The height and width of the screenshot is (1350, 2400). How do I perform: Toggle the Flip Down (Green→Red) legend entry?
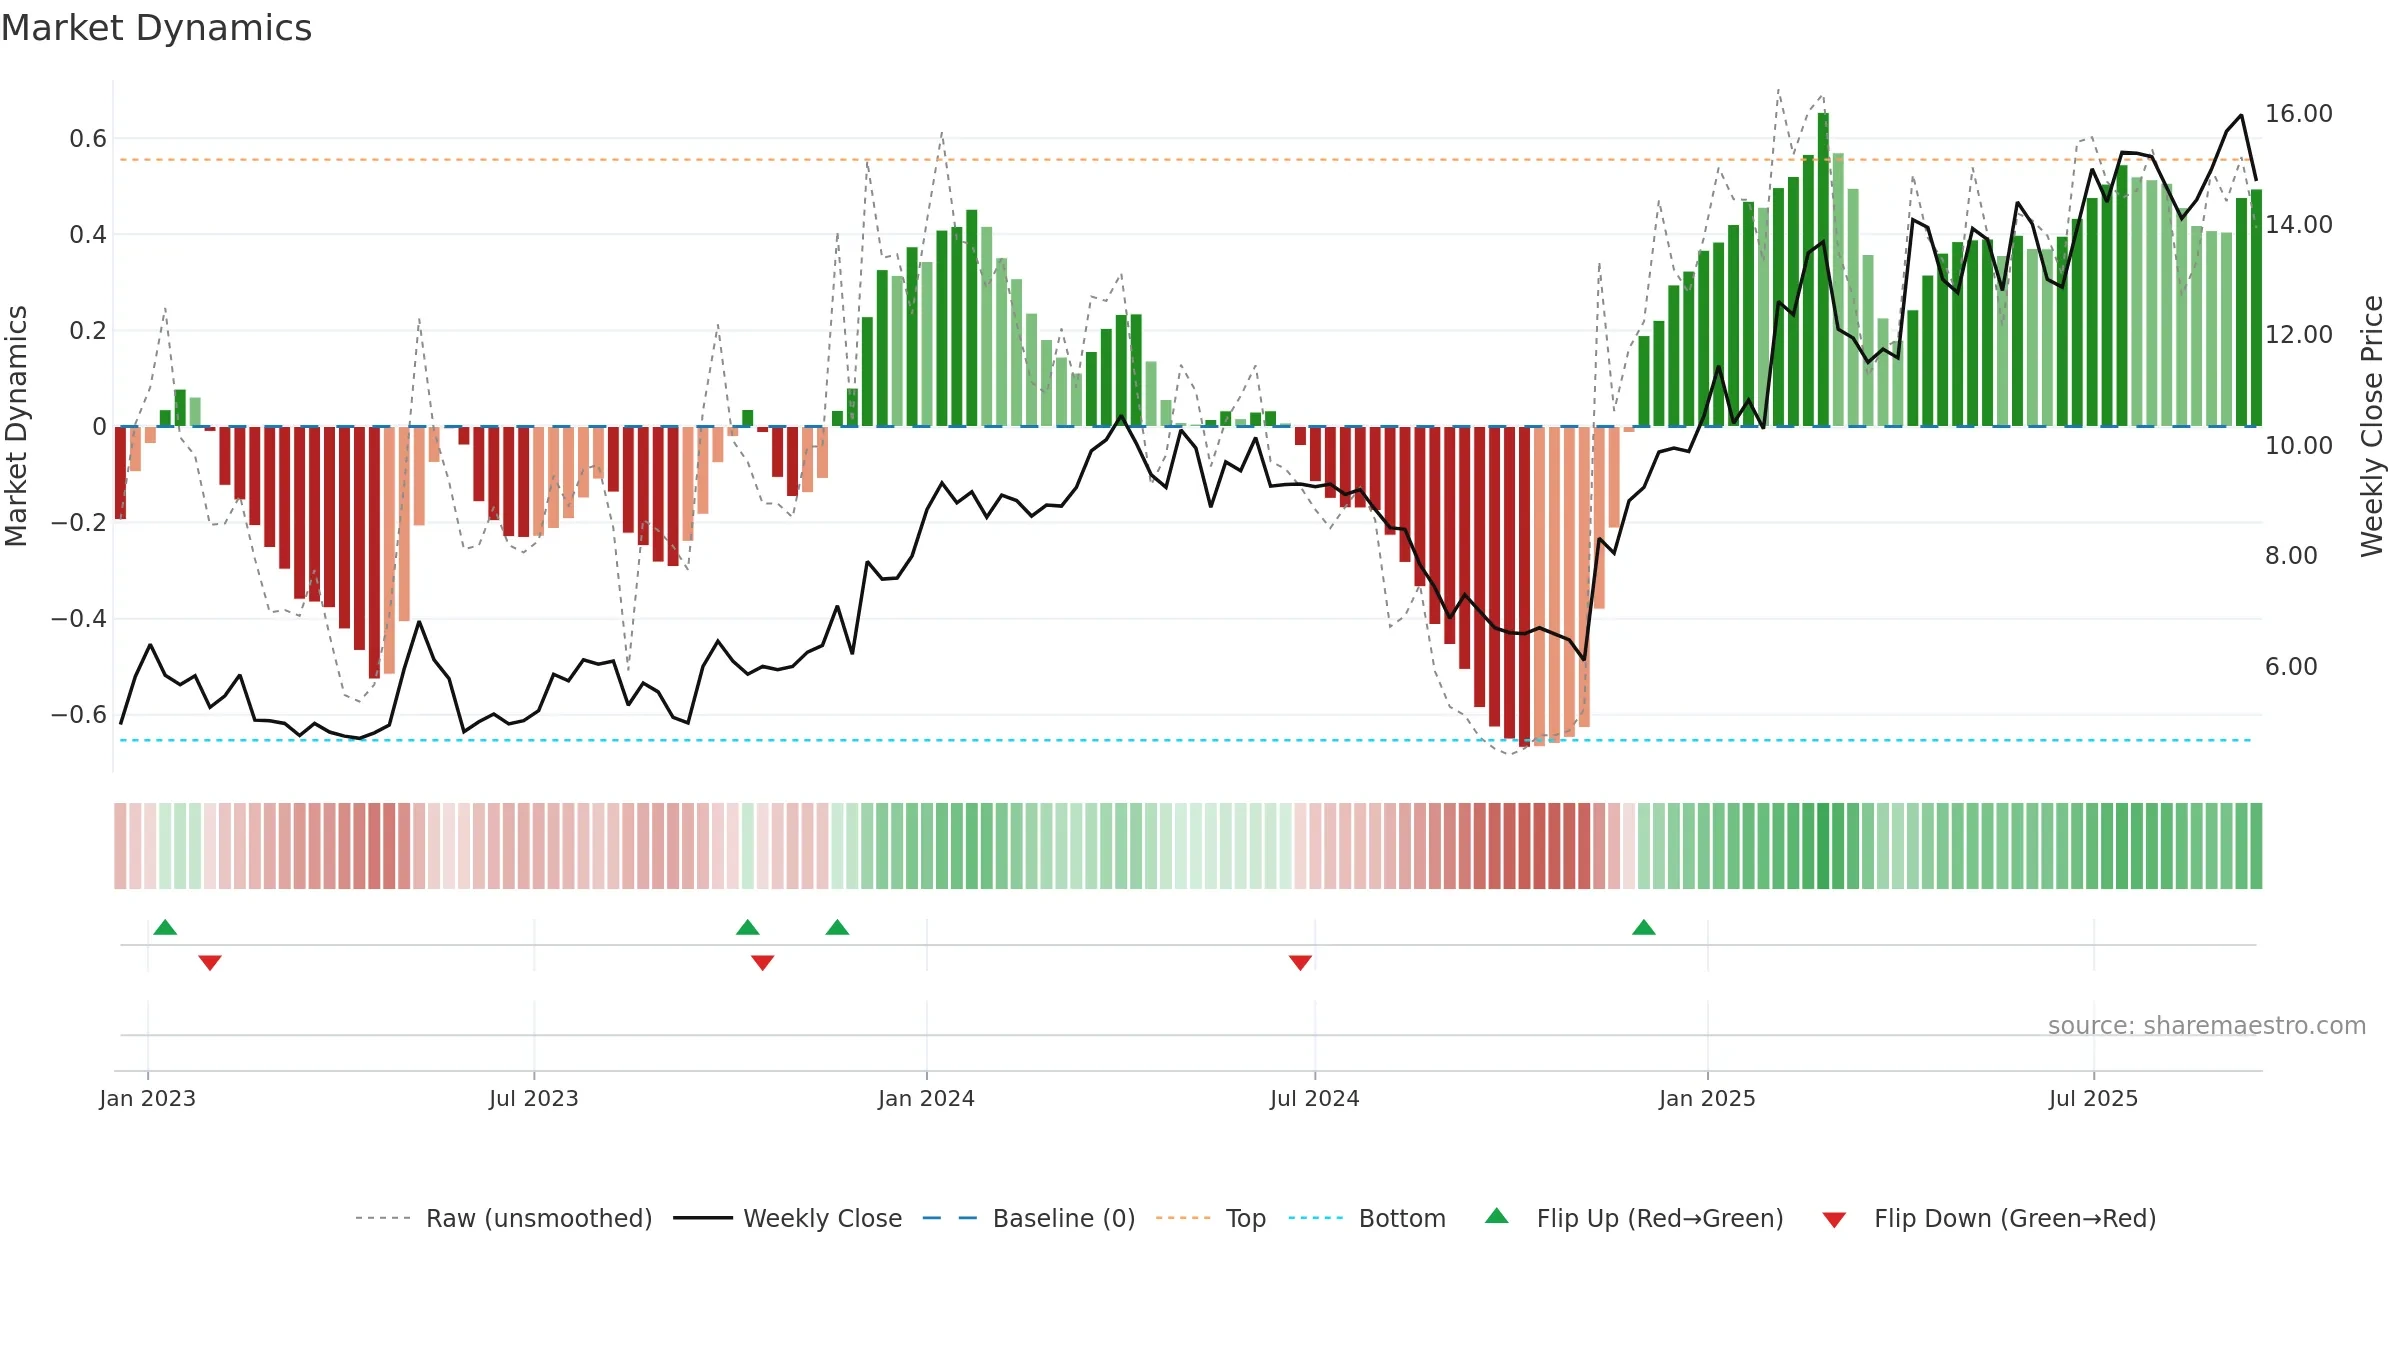coord(1989,1218)
